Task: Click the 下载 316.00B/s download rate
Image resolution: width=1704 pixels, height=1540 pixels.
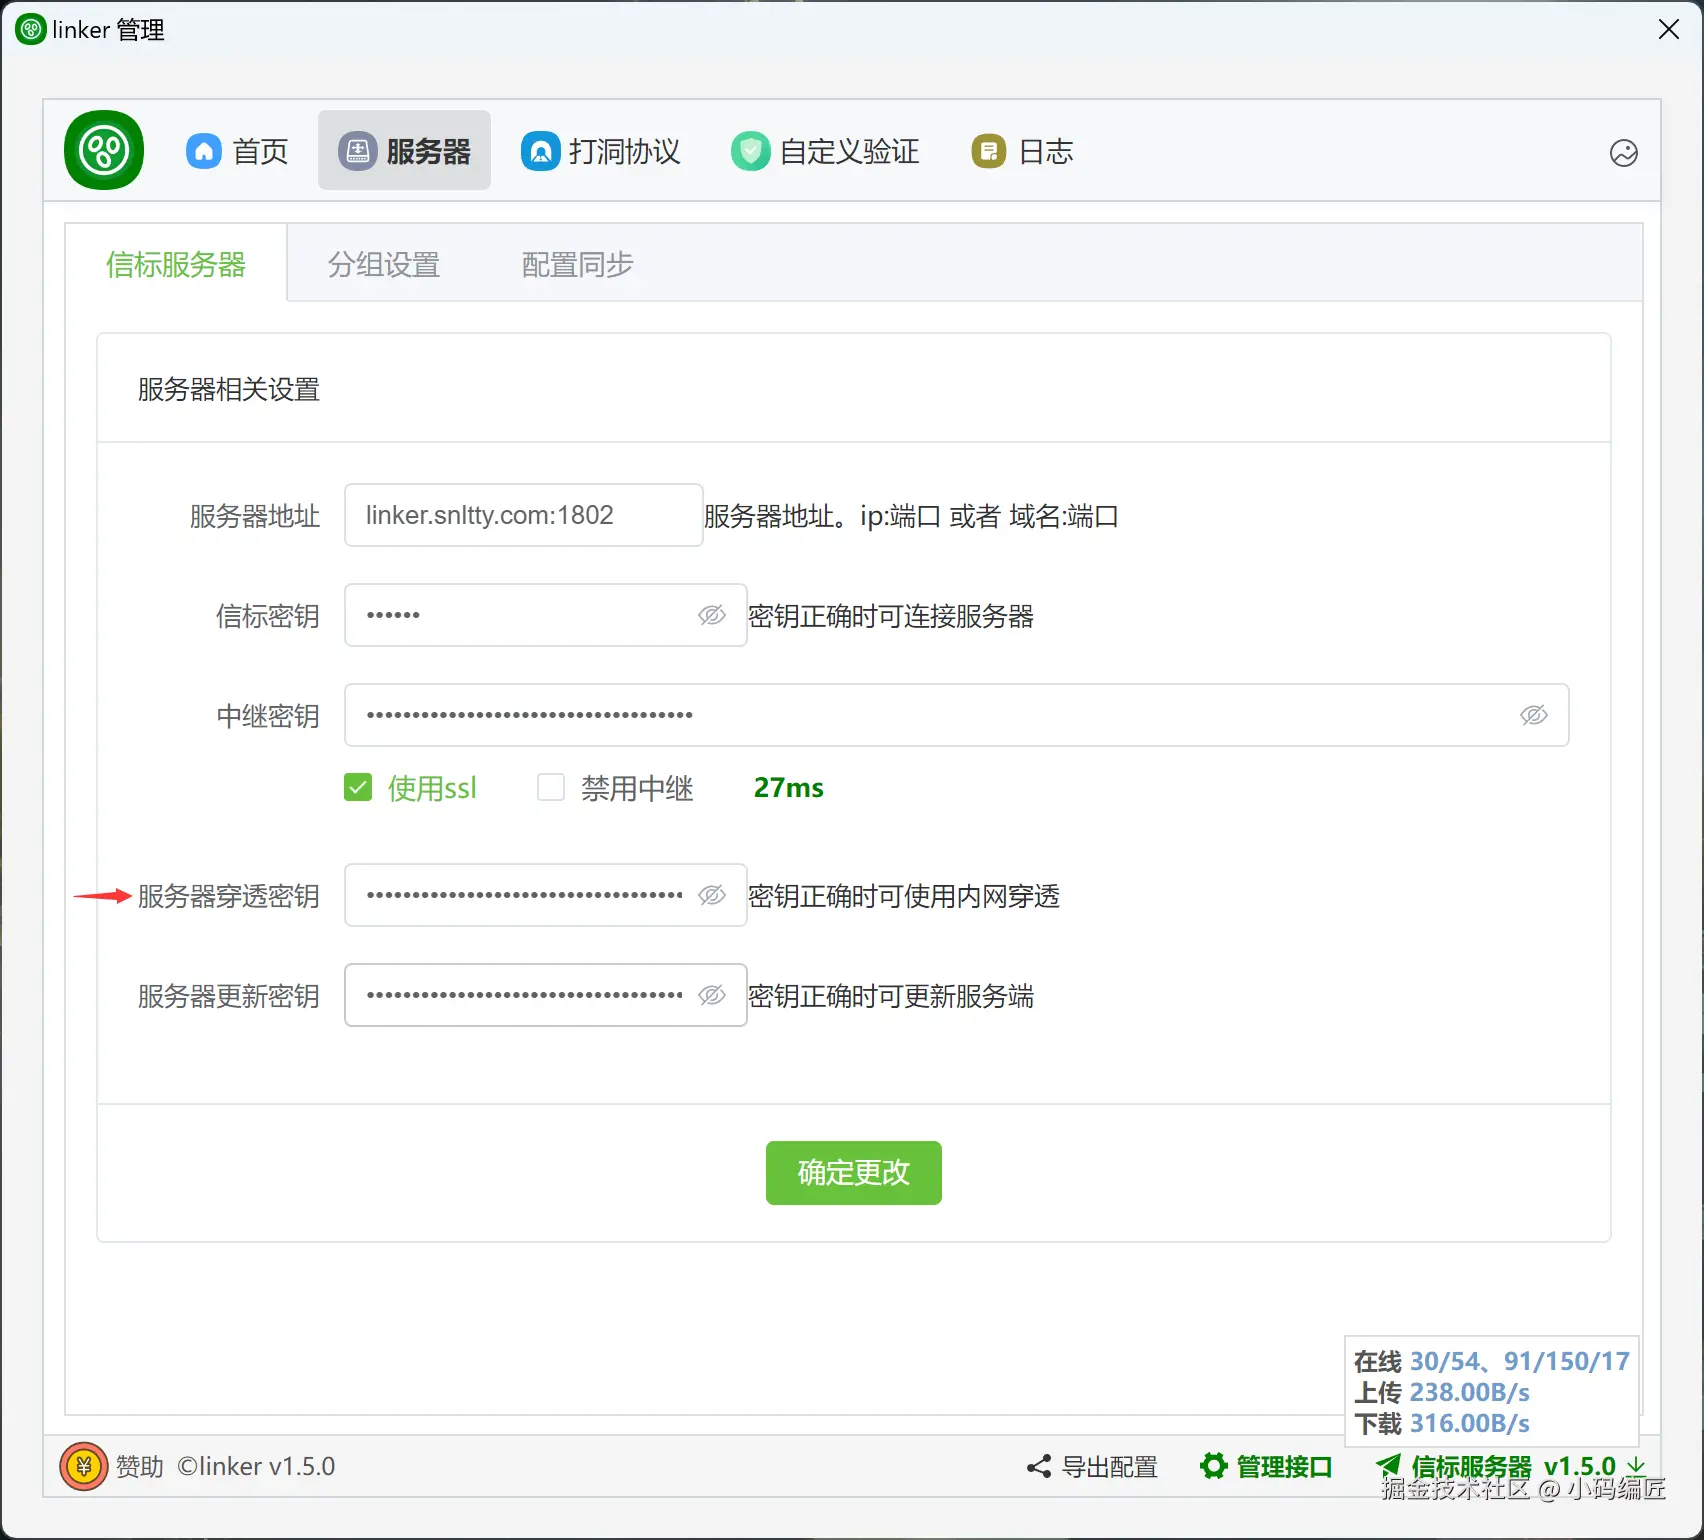Action: tap(1442, 1423)
